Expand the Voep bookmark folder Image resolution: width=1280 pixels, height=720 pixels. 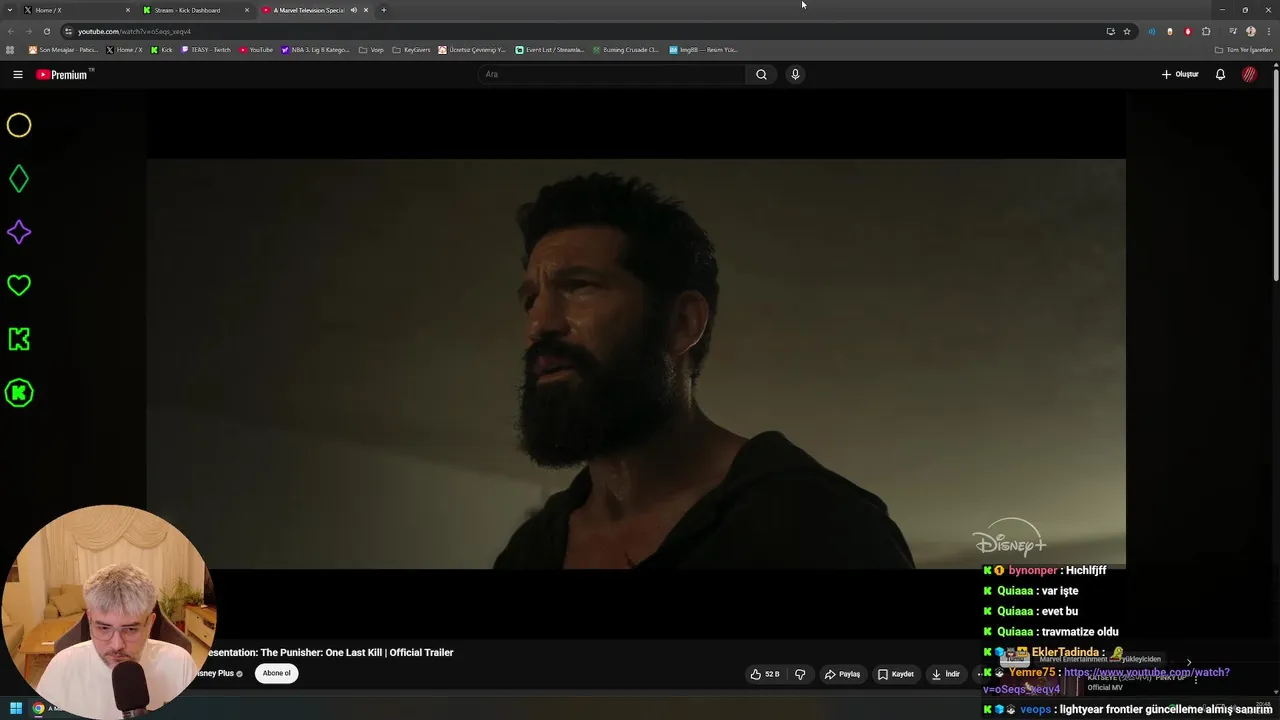coord(371,49)
